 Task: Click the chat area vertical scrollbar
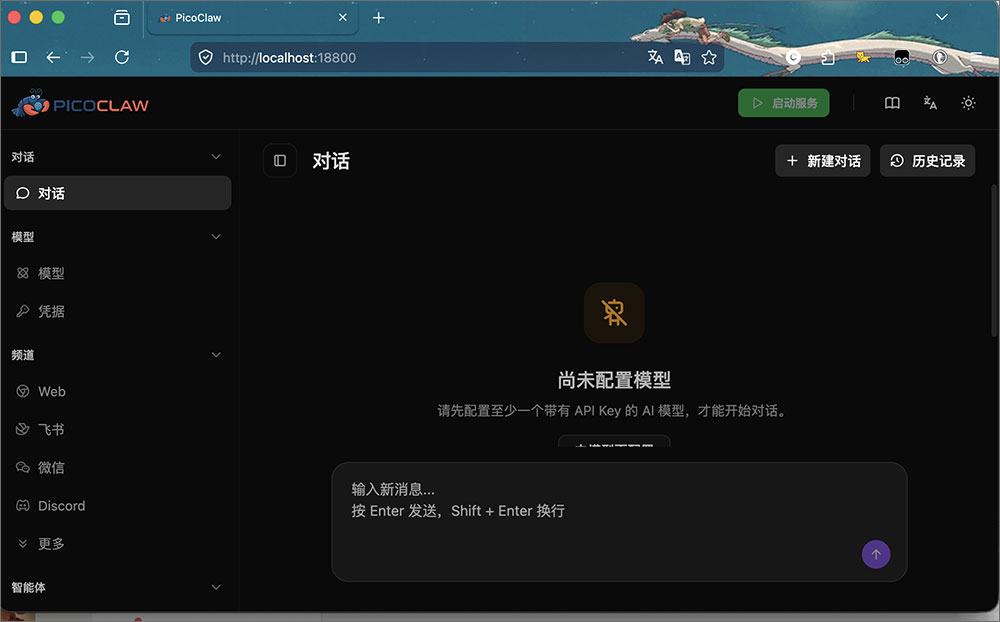pos(994,260)
